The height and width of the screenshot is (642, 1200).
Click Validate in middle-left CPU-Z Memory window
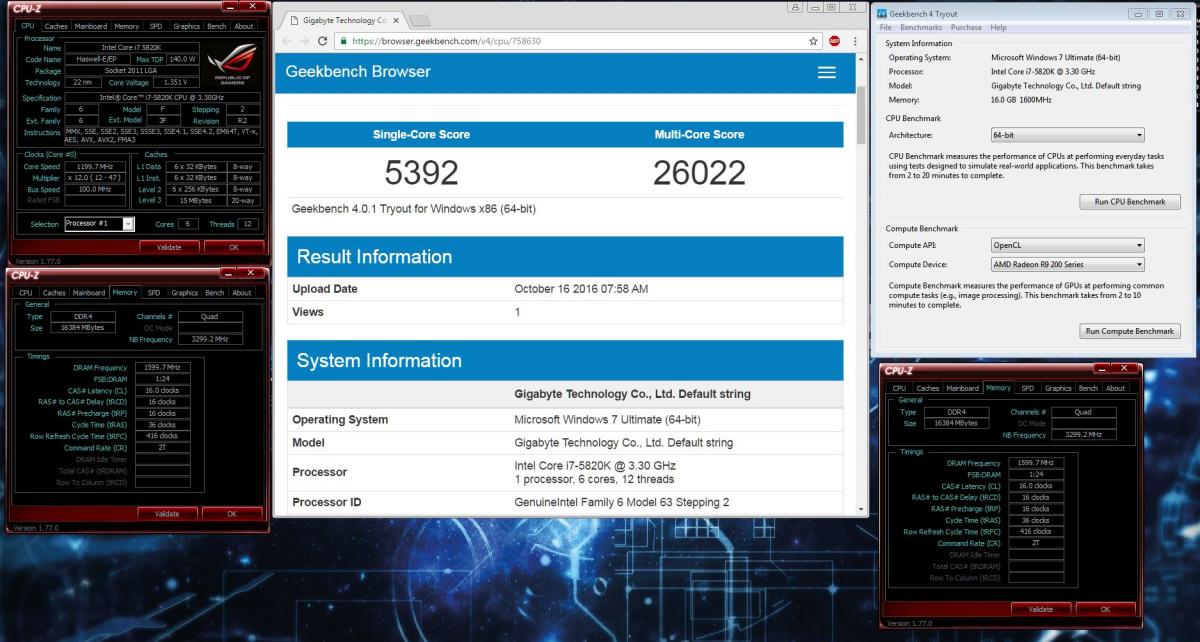tap(168, 514)
